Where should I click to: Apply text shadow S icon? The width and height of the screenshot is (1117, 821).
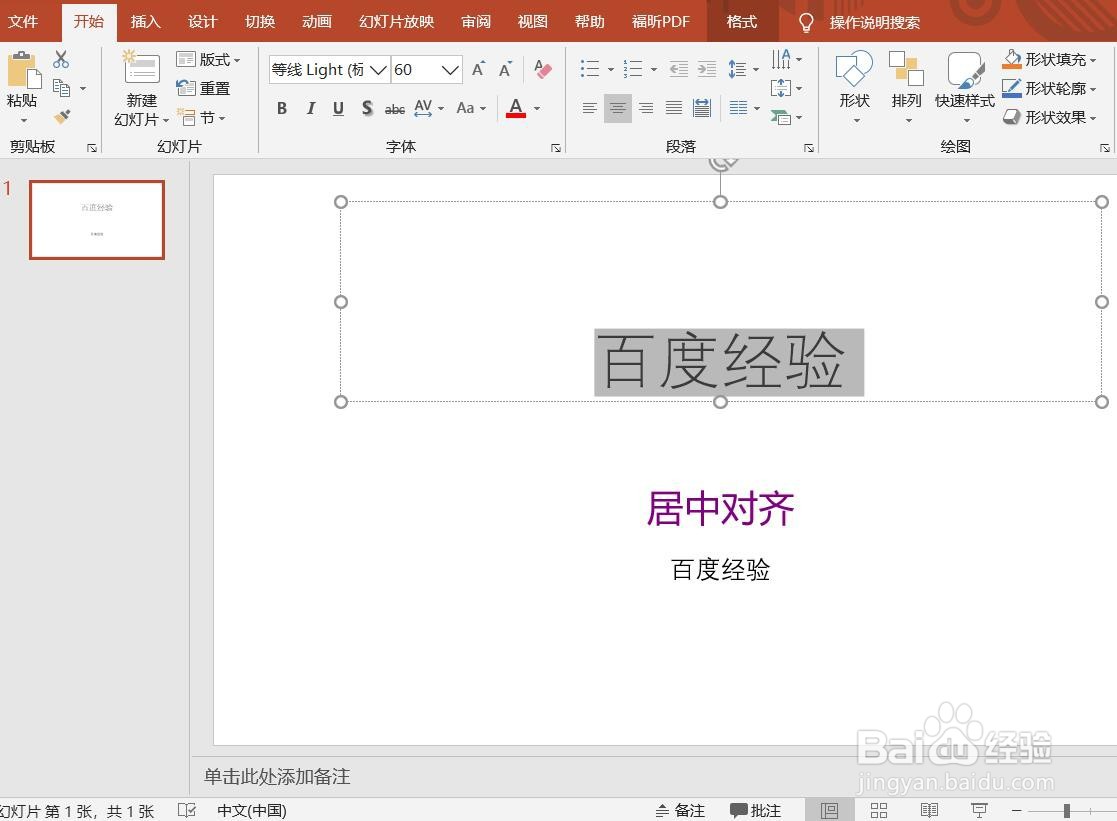pyautogui.click(x=367, y=108)
